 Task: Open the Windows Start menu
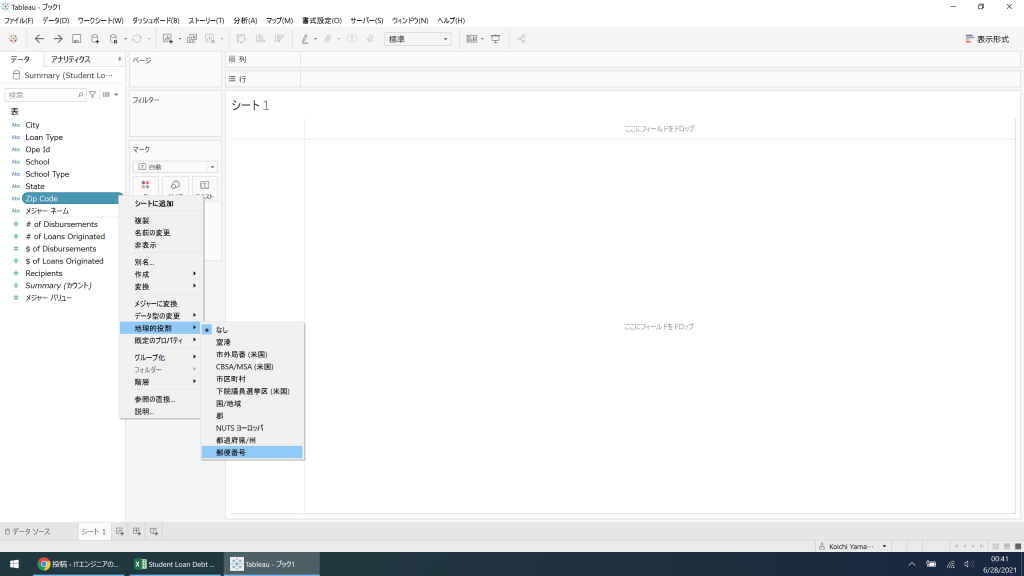[14, 564]
